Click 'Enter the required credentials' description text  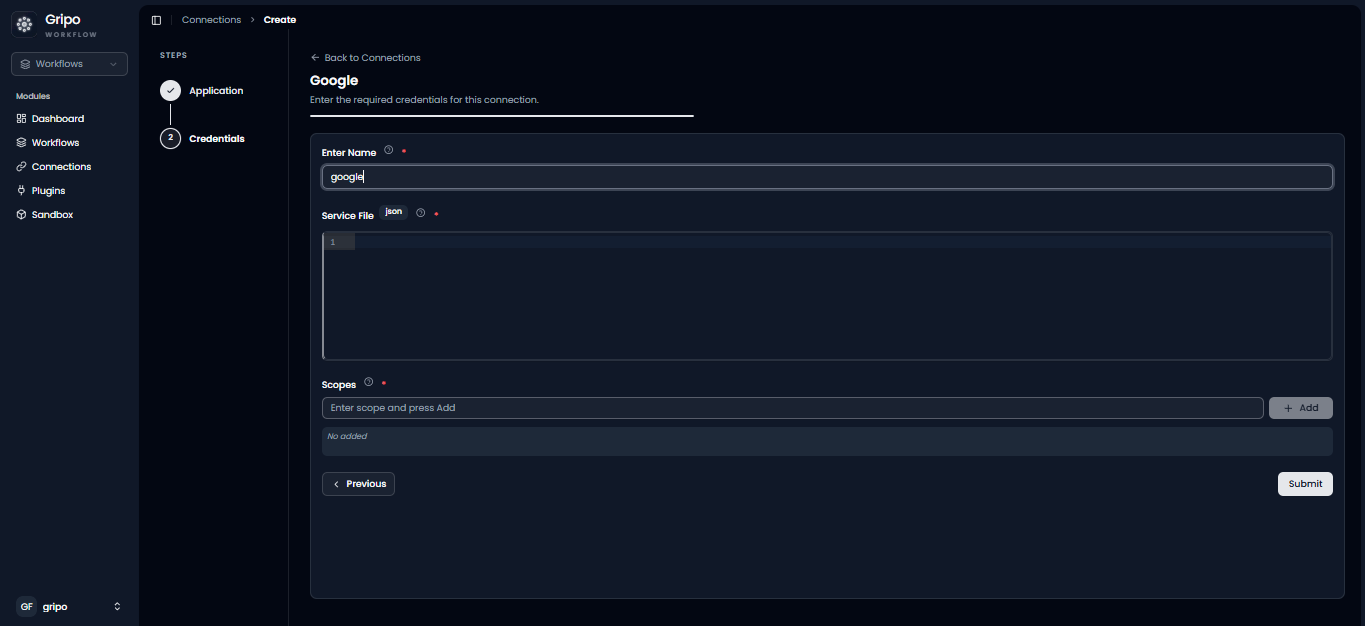pyautogui.click(x=424, y=100)
